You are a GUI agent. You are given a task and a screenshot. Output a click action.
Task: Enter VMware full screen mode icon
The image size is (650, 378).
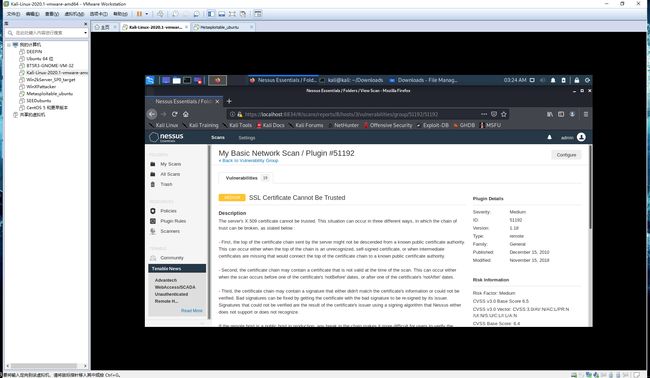[x=232, y=14]
